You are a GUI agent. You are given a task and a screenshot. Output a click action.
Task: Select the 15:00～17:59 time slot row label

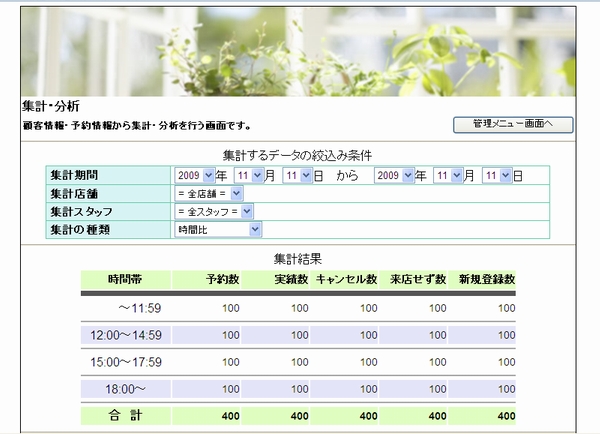pyautogui.click(x=126, y=361)
